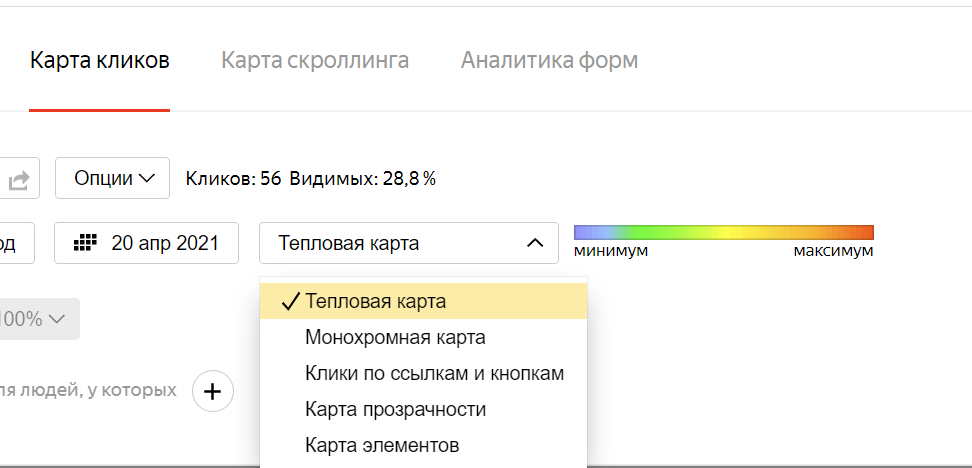Screen dimensions: 972x468
Task: Click the partially visible period button
Action: pos(17,243)
